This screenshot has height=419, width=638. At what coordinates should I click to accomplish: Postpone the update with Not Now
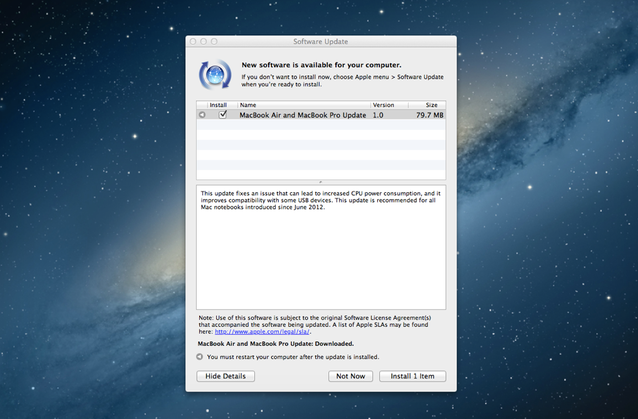350,376
